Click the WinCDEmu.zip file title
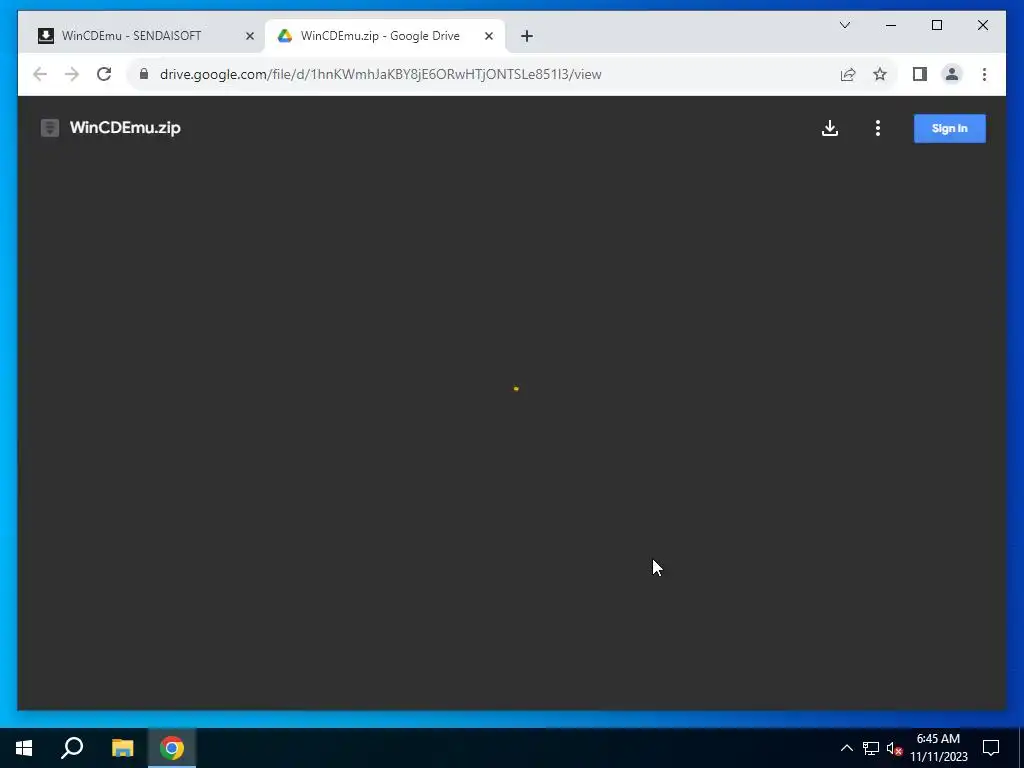Screen dimensions: 1024x768 [x=125, y=127]
